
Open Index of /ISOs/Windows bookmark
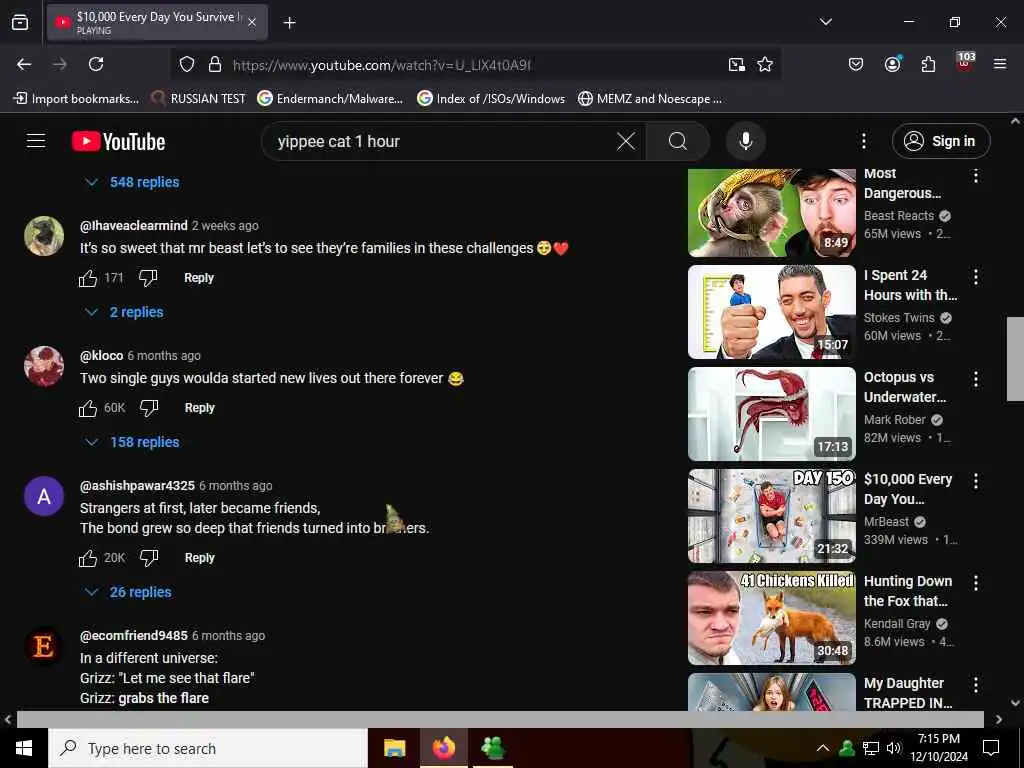point(490,99)
